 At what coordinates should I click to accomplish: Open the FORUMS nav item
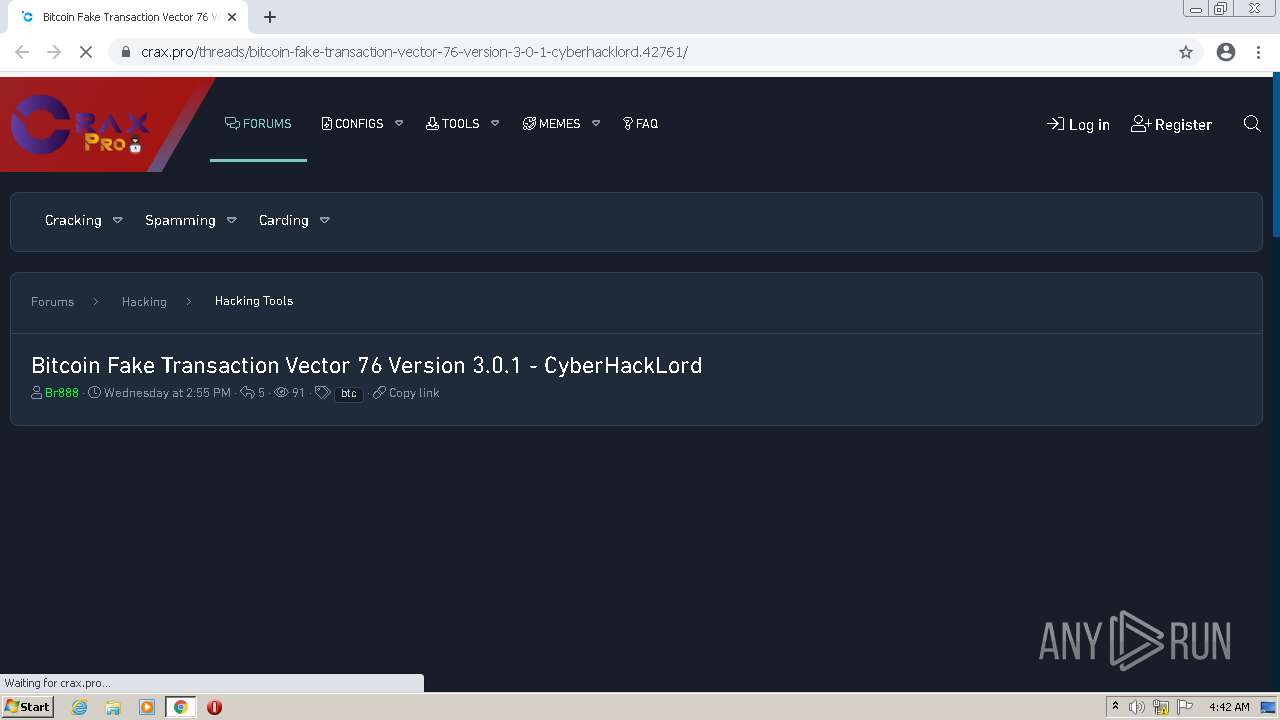pos(258,124)
